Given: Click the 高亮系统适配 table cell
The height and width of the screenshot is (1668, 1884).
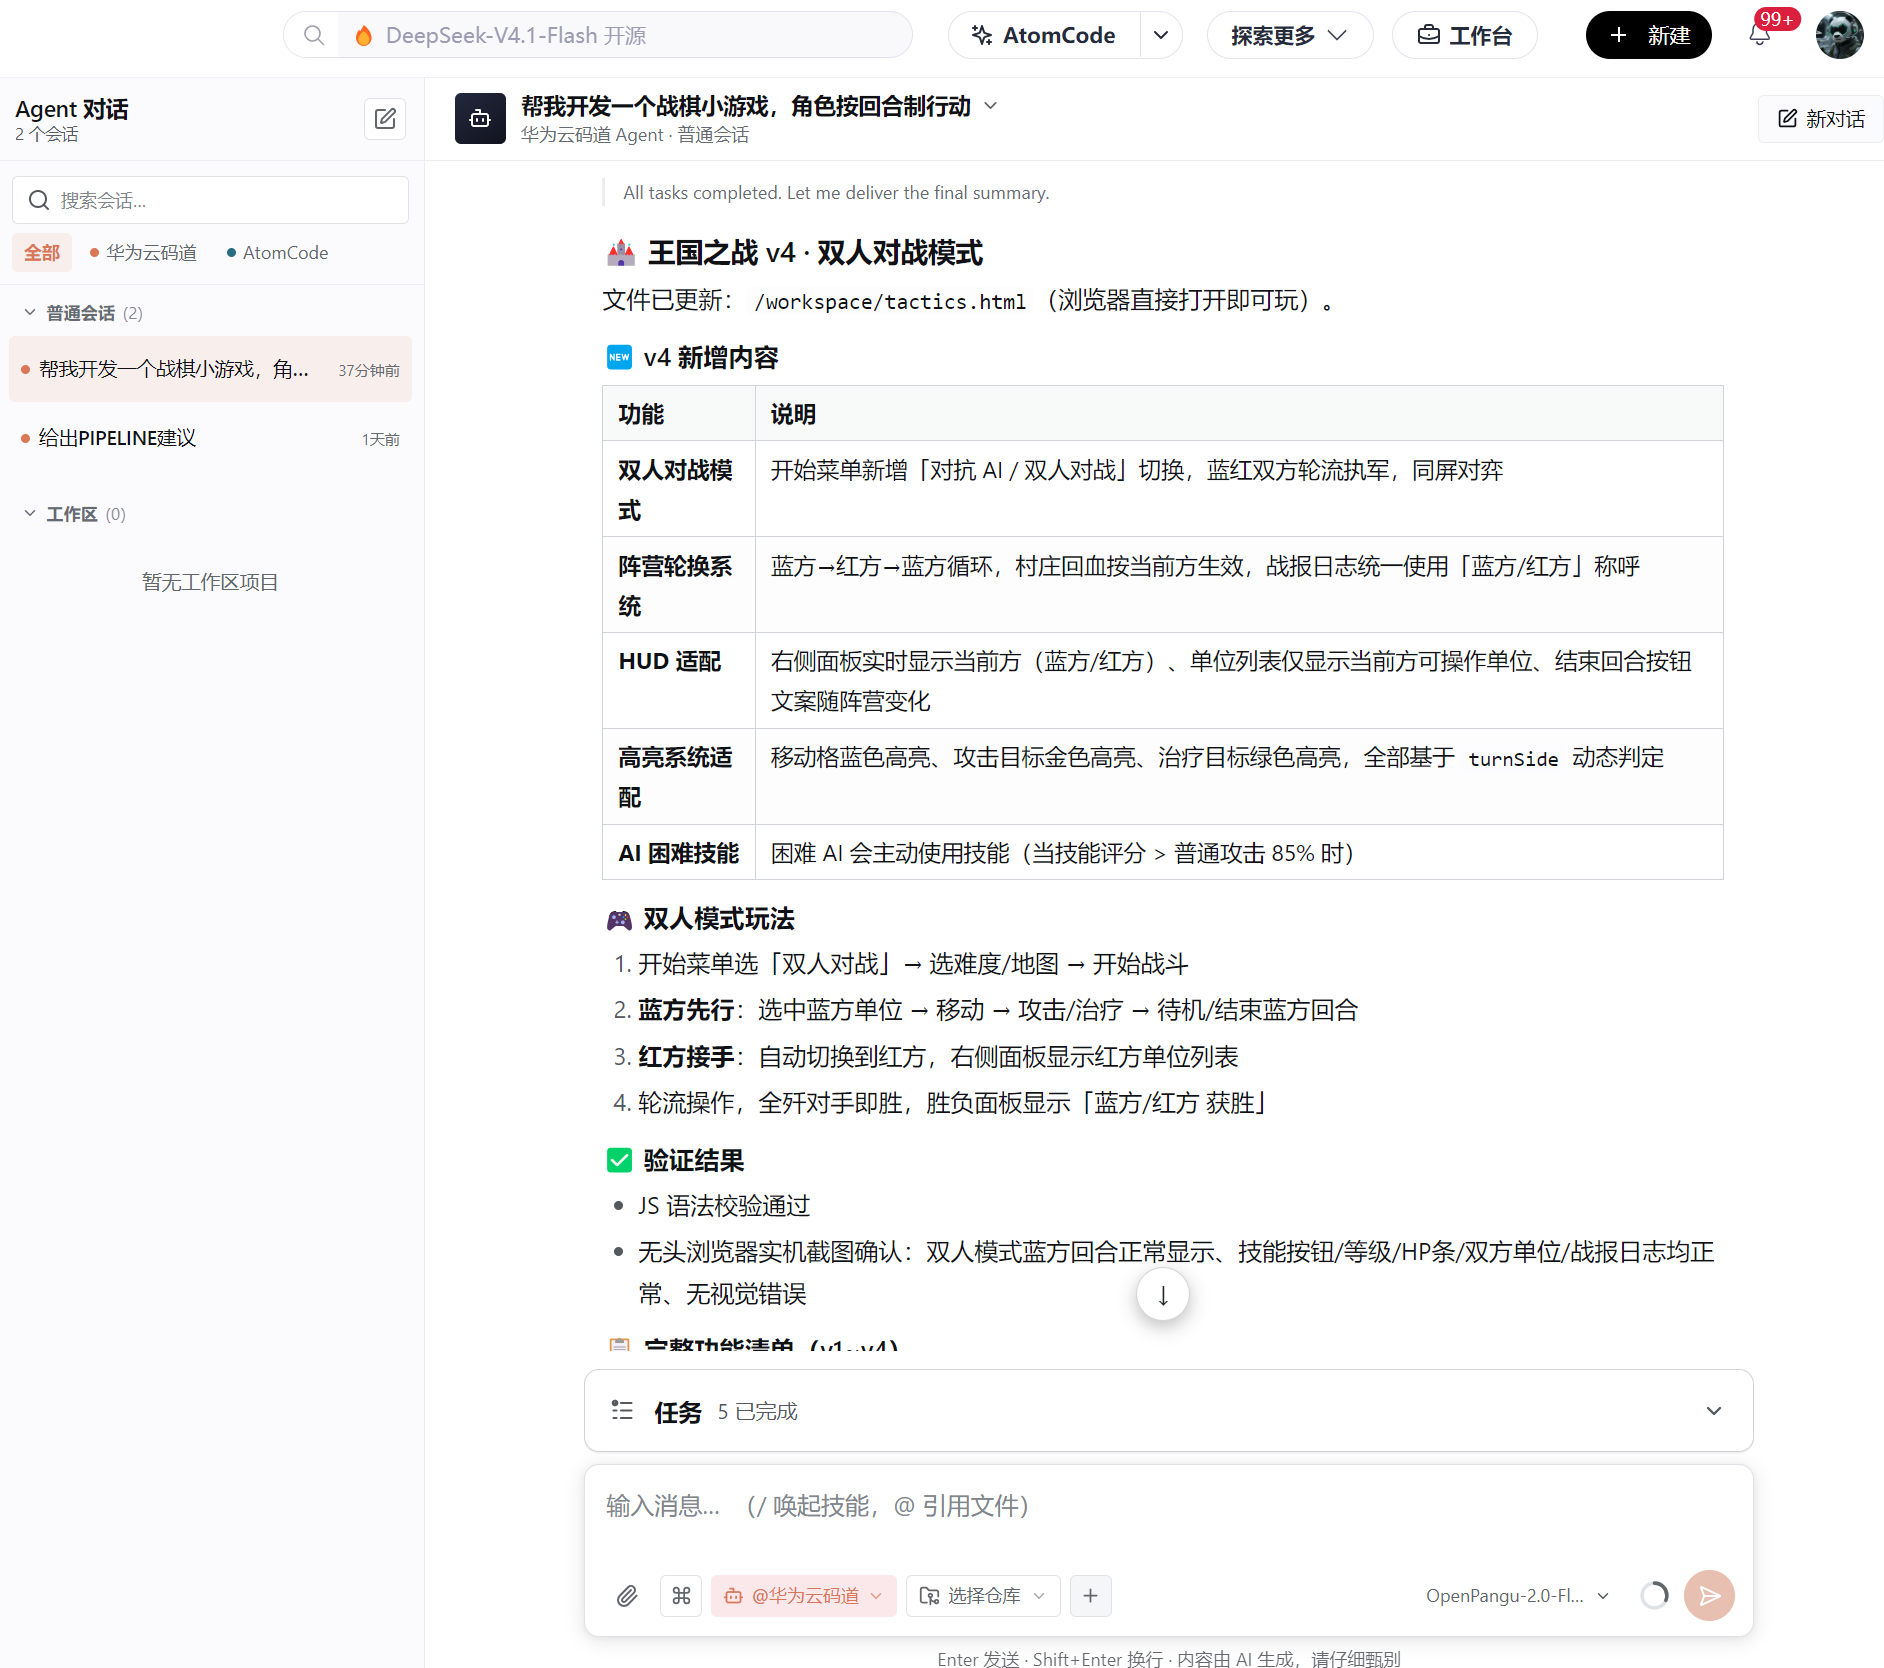Looking at the screenshot, I should pyautogui.click(x=678, y=777).
